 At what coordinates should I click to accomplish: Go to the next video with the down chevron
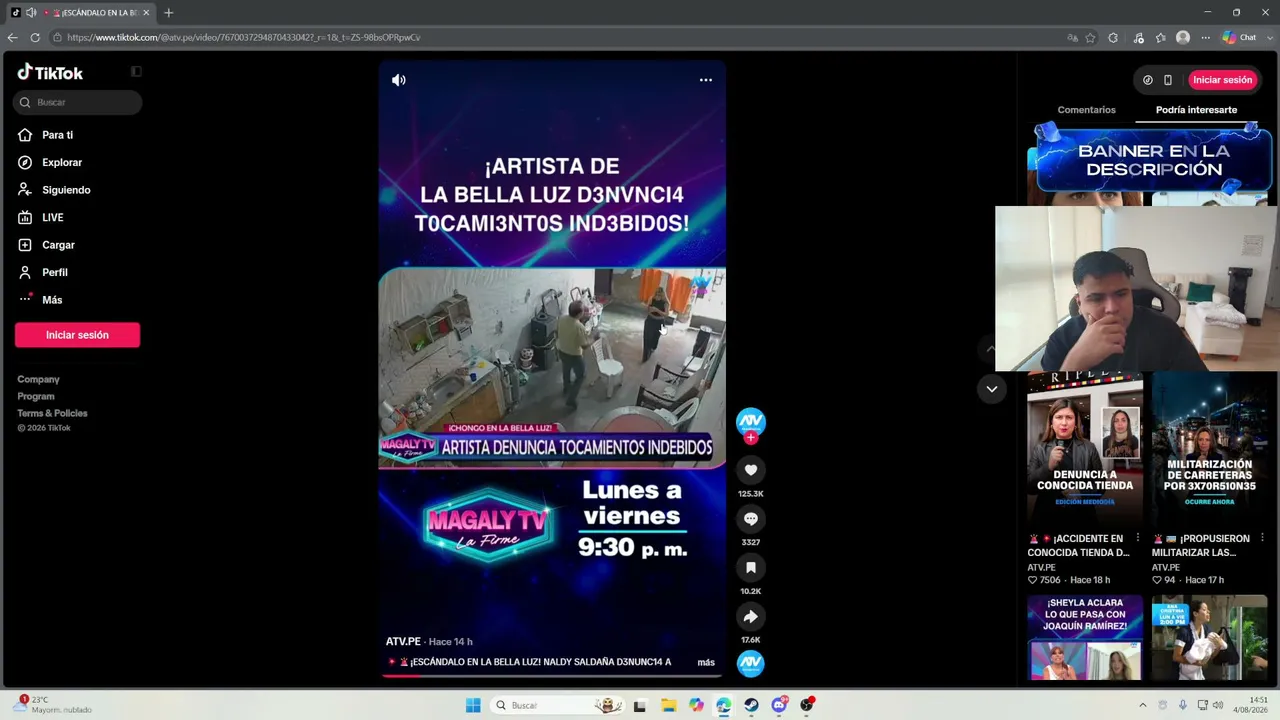click(991, 389)
